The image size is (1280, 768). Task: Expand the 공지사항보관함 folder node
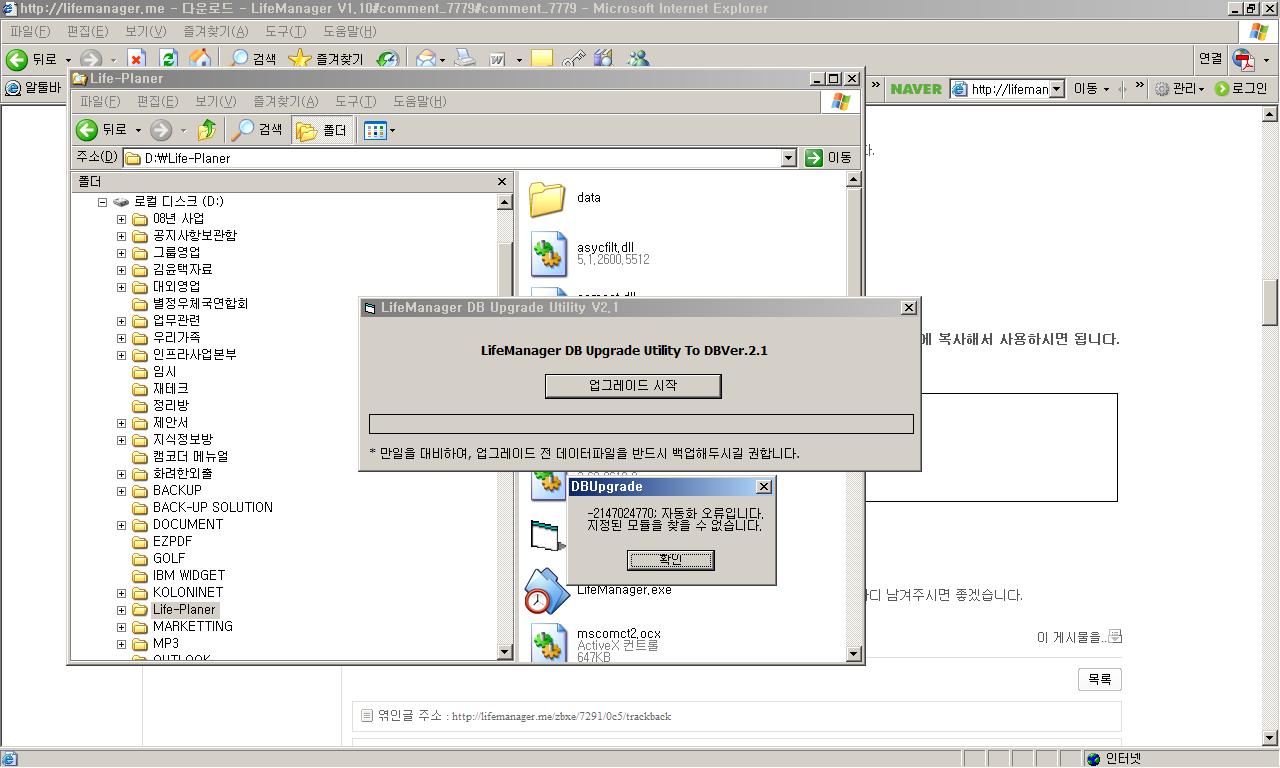point(121,236)
